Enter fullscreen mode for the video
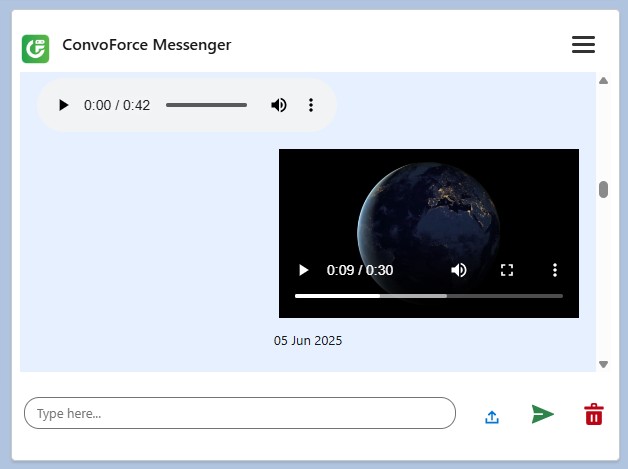 [x=507, y=270]
